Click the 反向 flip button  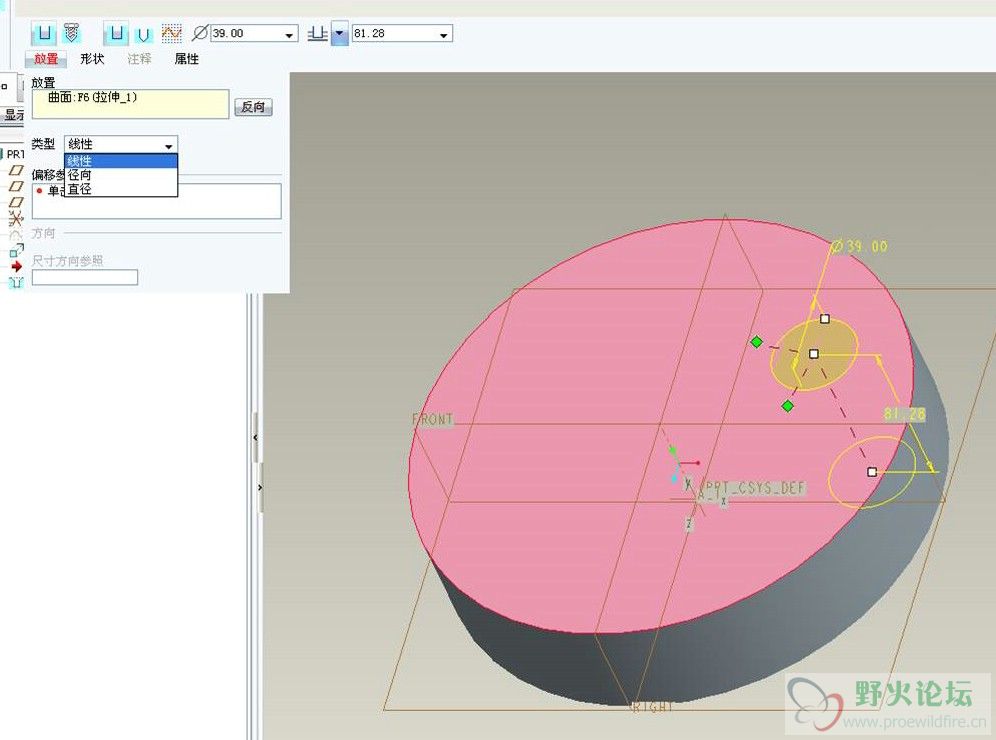(253, 107)
